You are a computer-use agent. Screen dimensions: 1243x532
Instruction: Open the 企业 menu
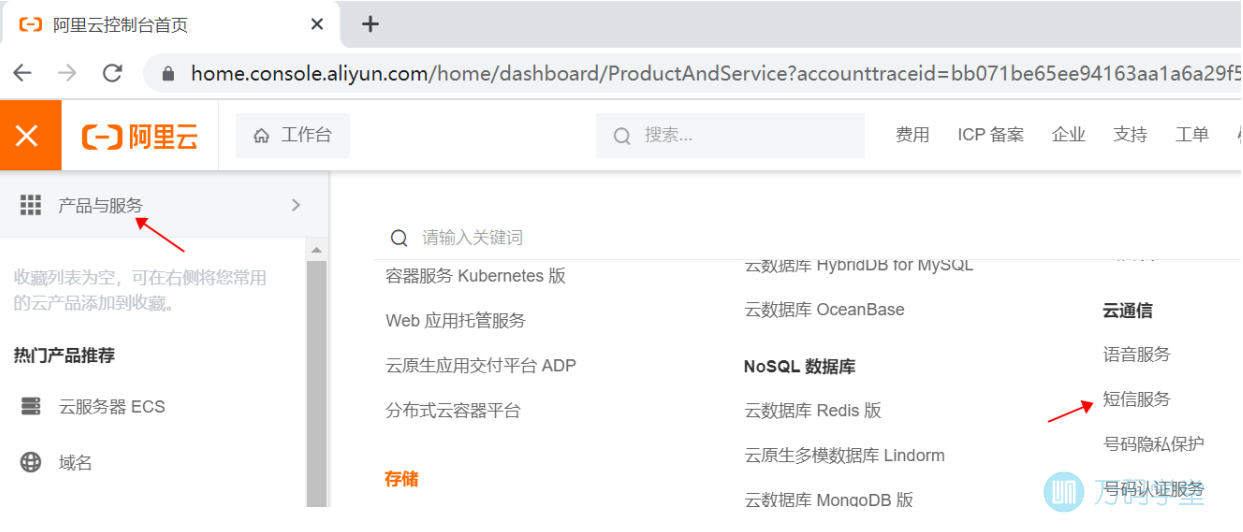coord(1068,135)
